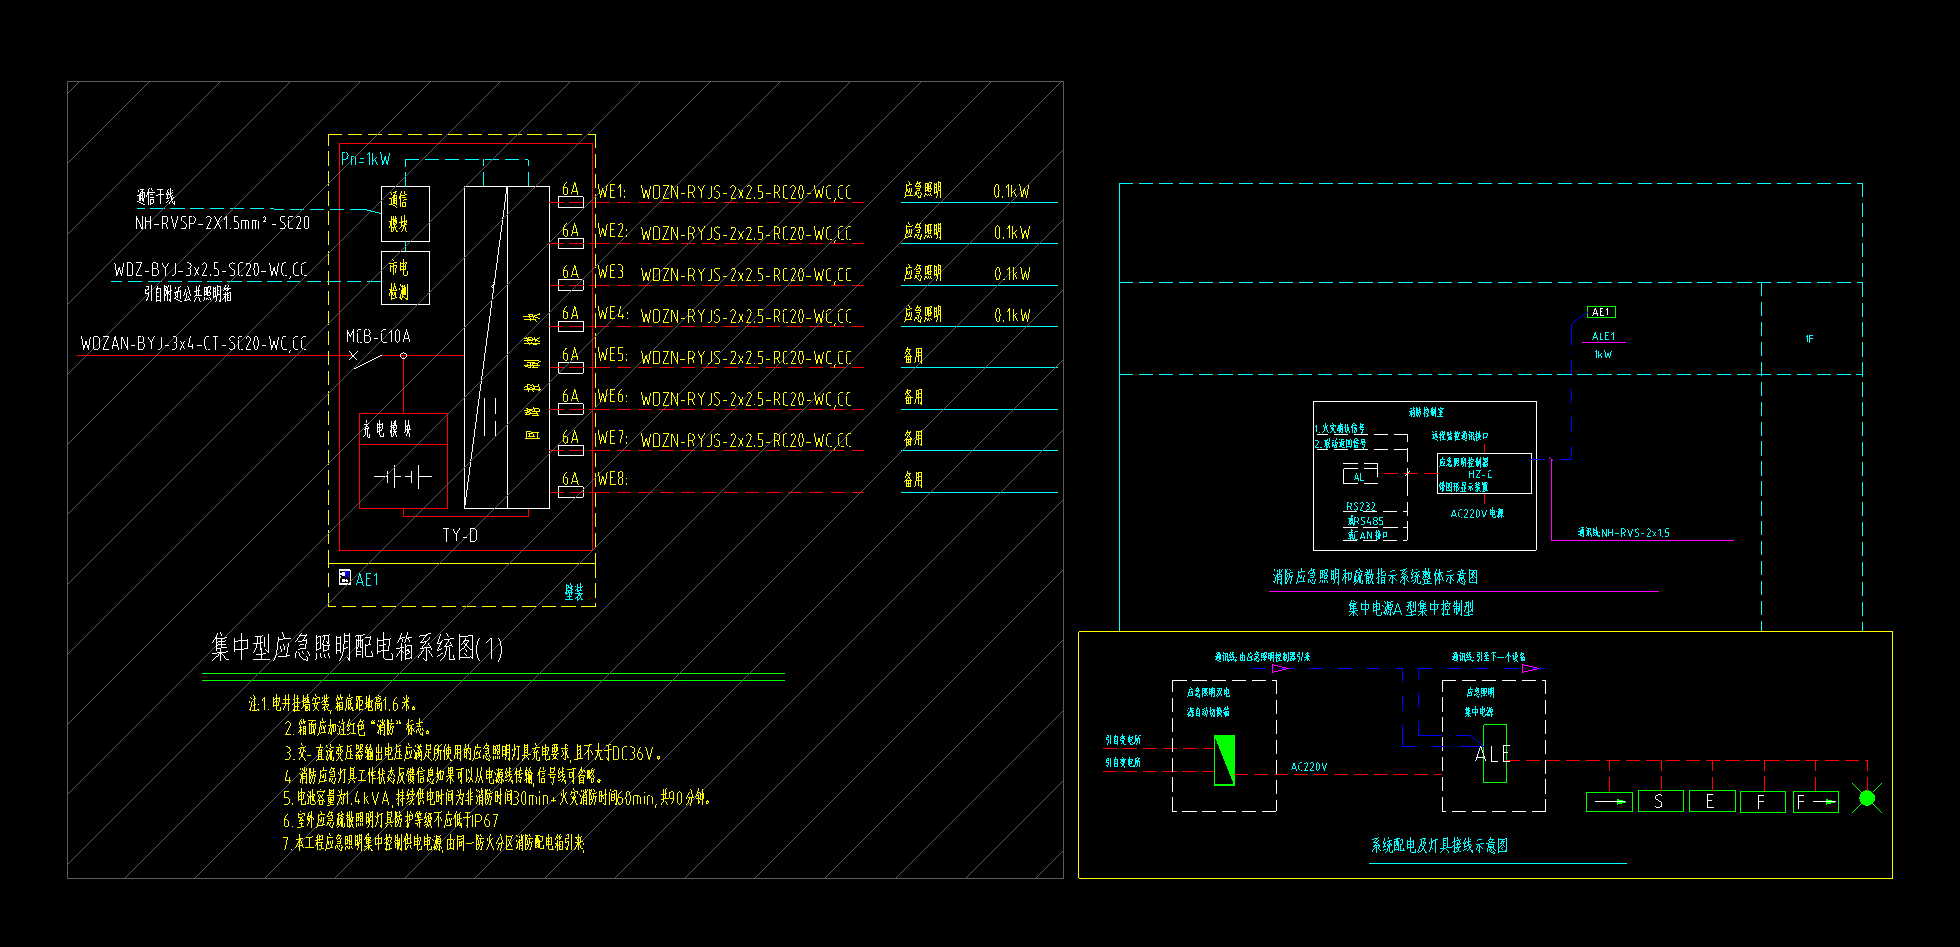
Task: Click the magenta arrow after 由应急照明控制器引来 text
Action: [1282, 668]
